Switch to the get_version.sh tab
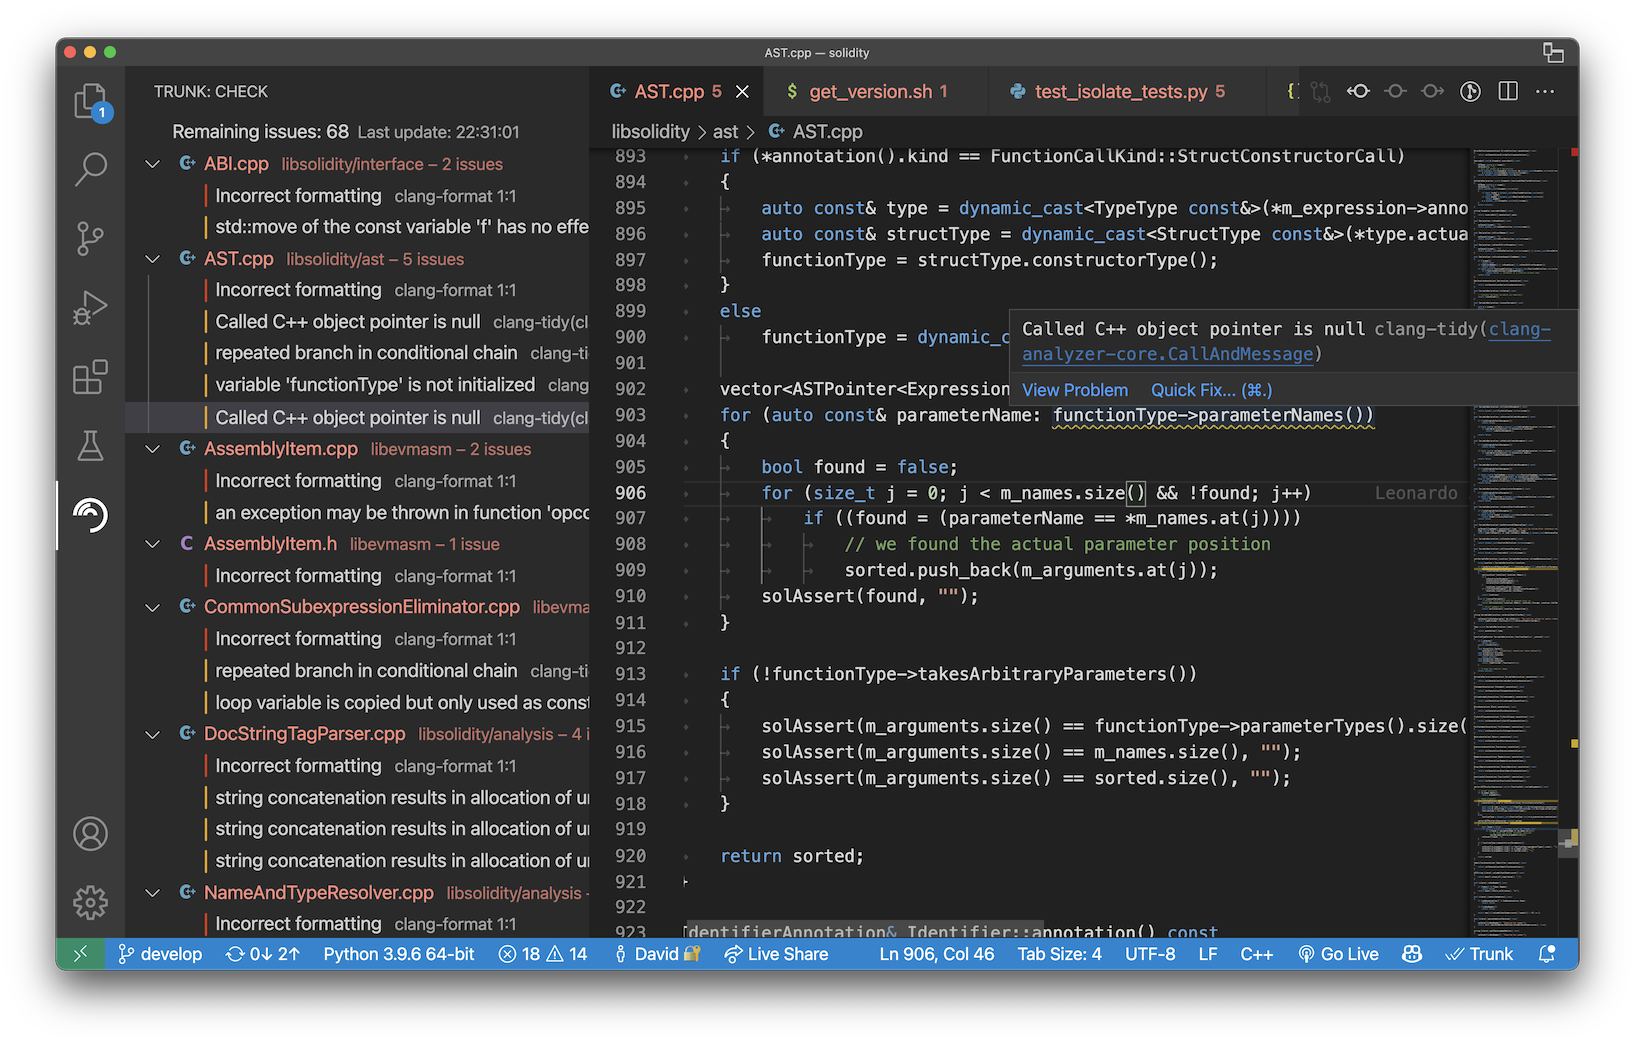This screenshot has height=1044, width=1635. coord(869,92)
